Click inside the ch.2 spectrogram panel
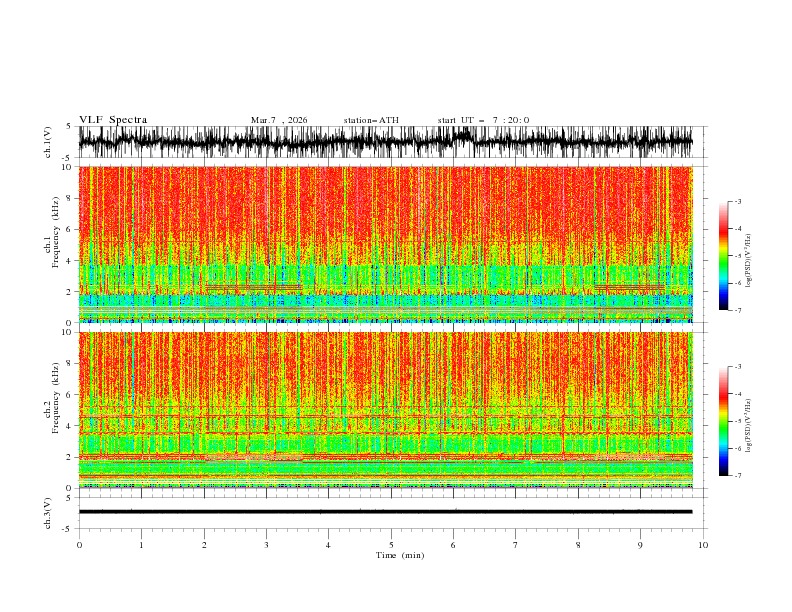 386,410
